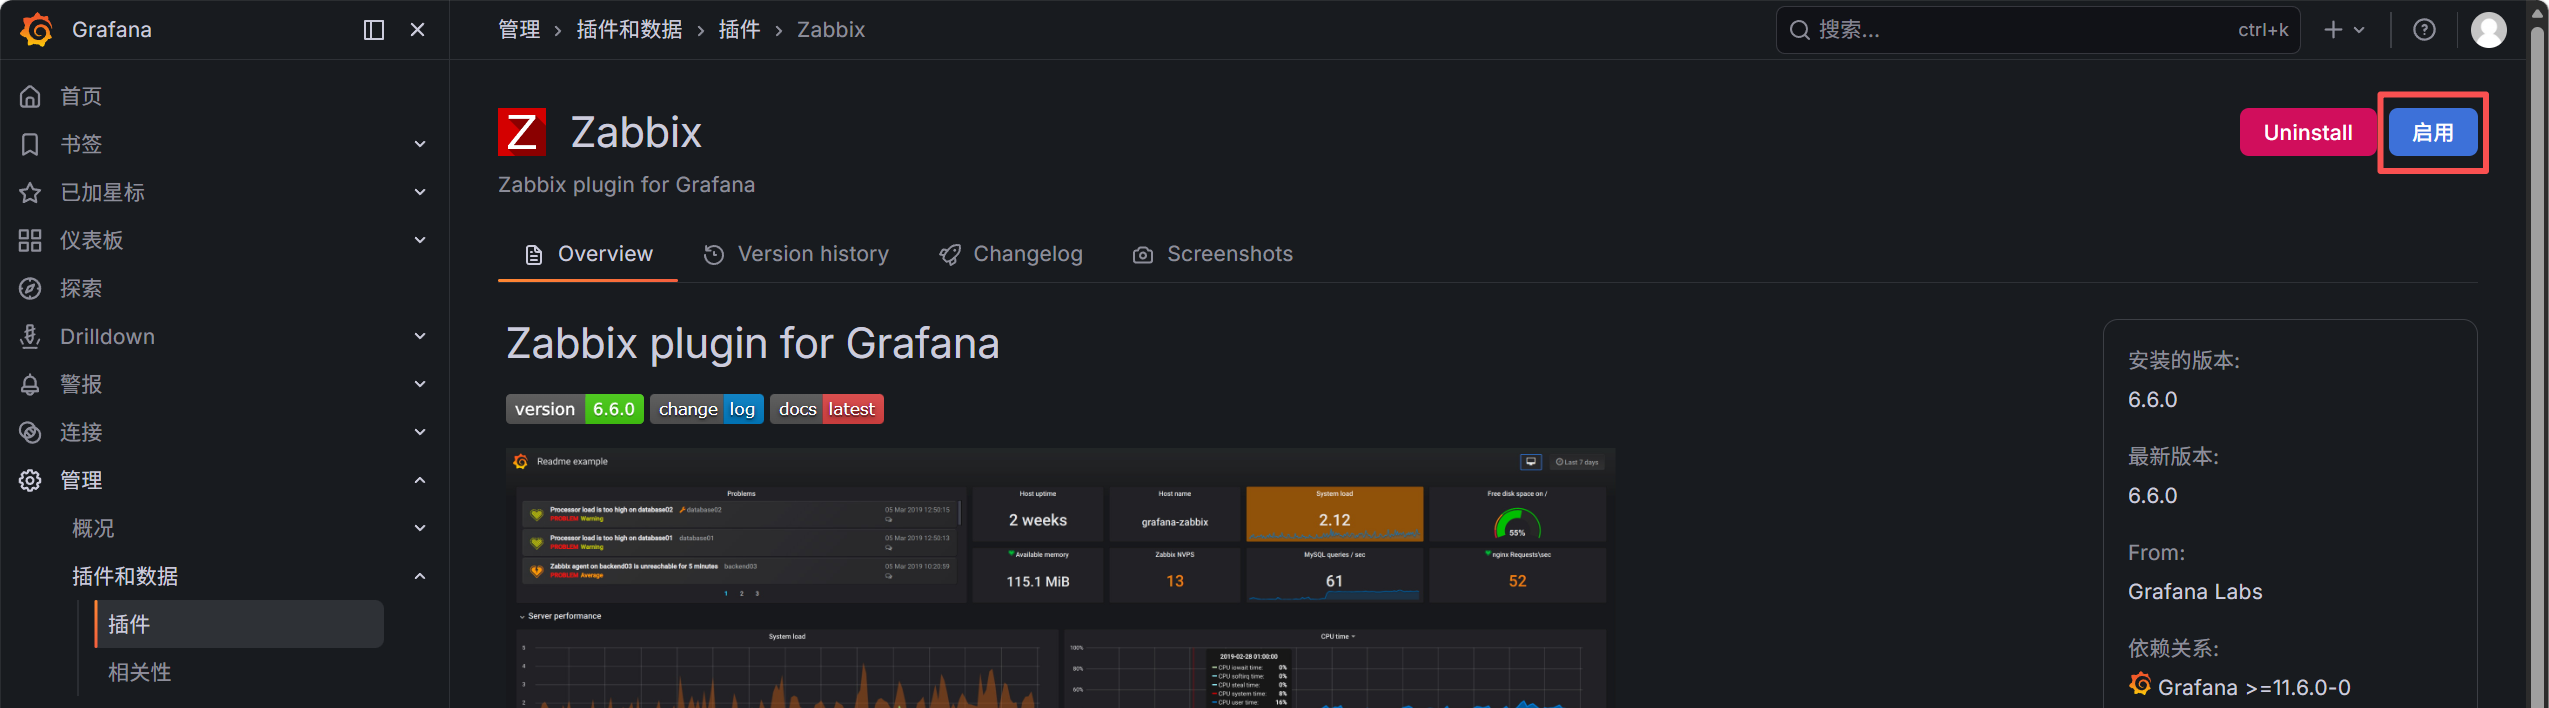Click the Uninstall button
The width and height of the screenshot is (2549, 708).
(x=2308, y=132)
